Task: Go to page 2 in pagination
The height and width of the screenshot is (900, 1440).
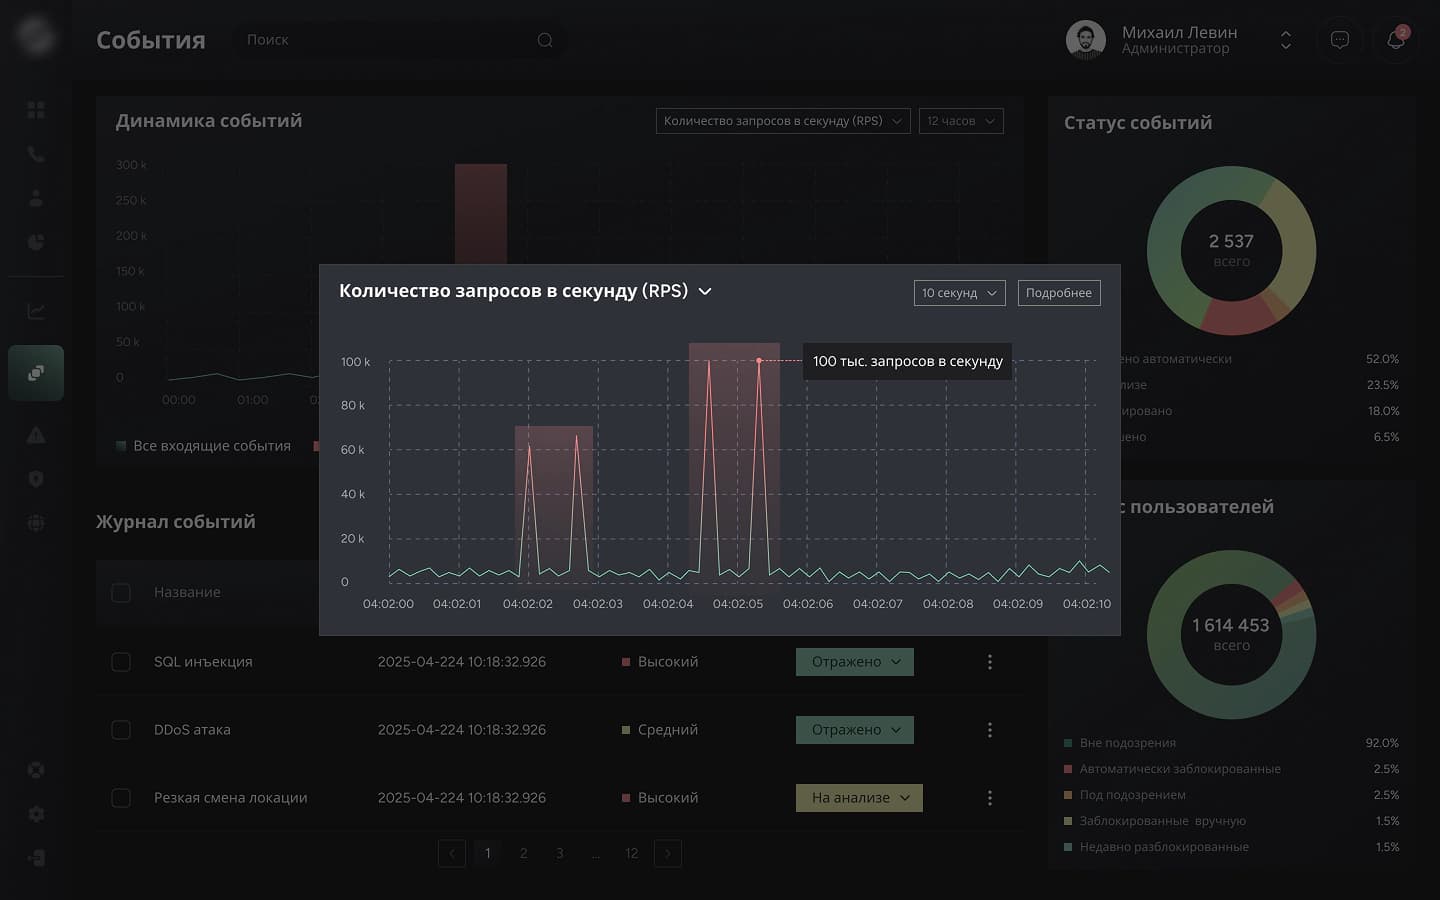Action: click(523, 853)
